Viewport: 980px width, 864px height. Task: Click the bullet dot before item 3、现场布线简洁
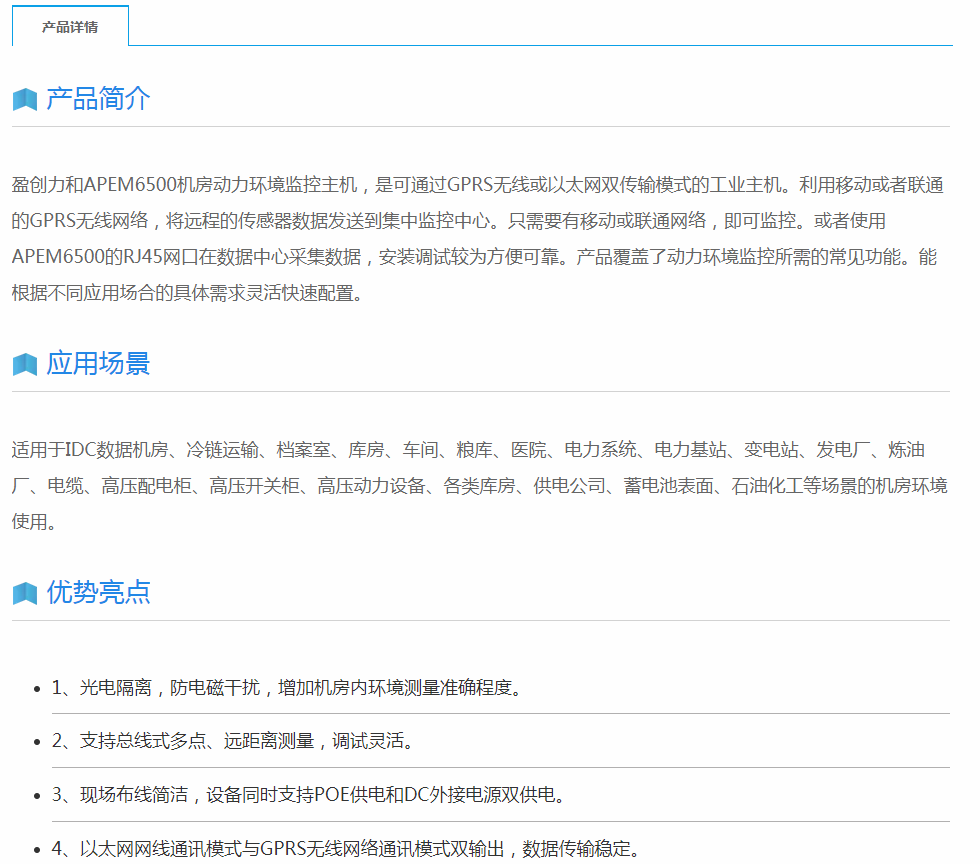pos(37,796)
